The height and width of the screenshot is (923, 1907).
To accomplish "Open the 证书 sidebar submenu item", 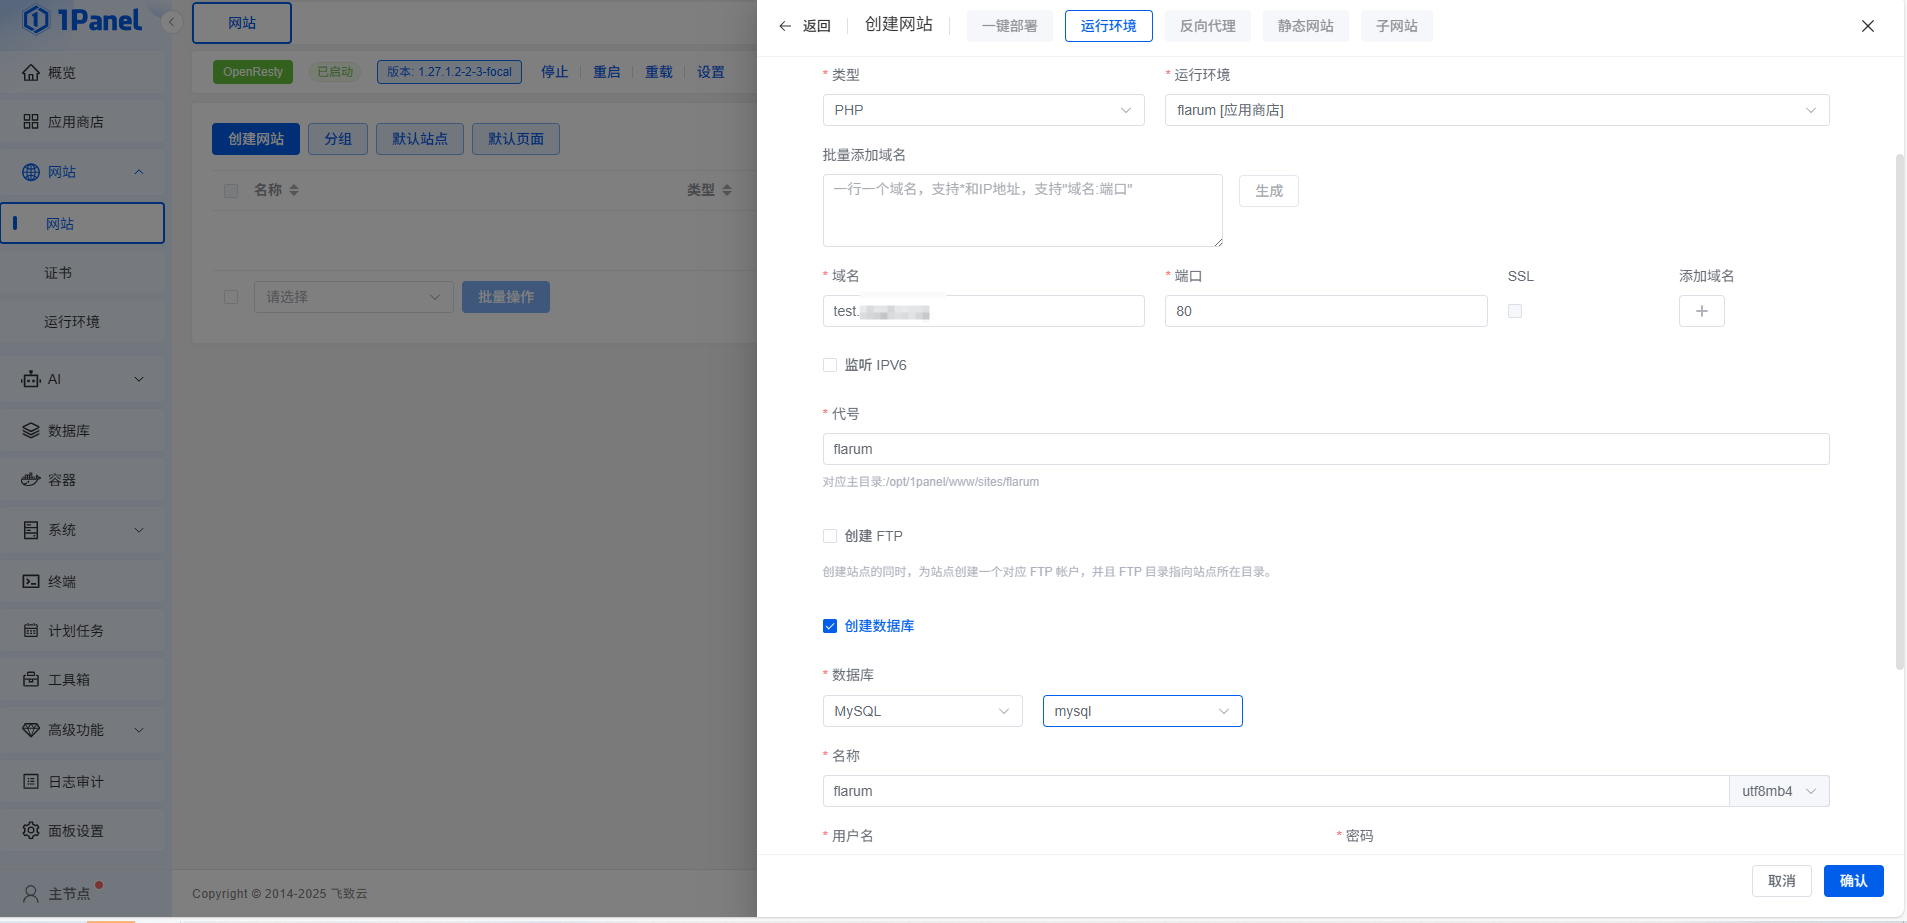I will coord(83,273).
